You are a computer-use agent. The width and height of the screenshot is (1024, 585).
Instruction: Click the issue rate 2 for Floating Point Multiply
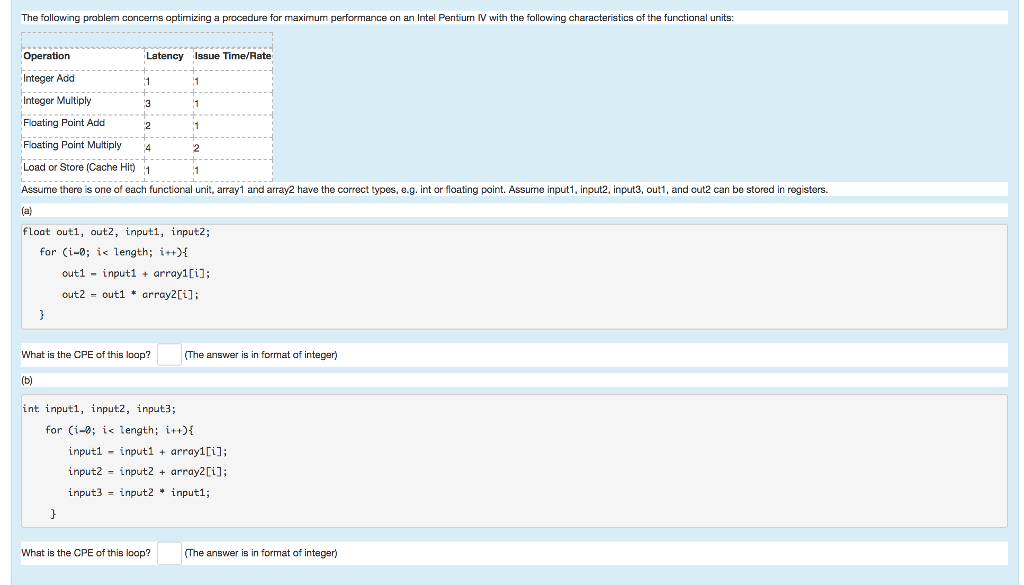click(x=195, y=147)
